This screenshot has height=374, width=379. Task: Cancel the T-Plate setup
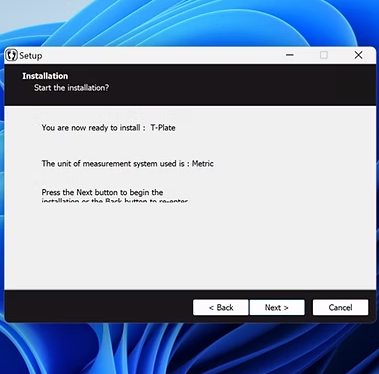tap(340, 307)
